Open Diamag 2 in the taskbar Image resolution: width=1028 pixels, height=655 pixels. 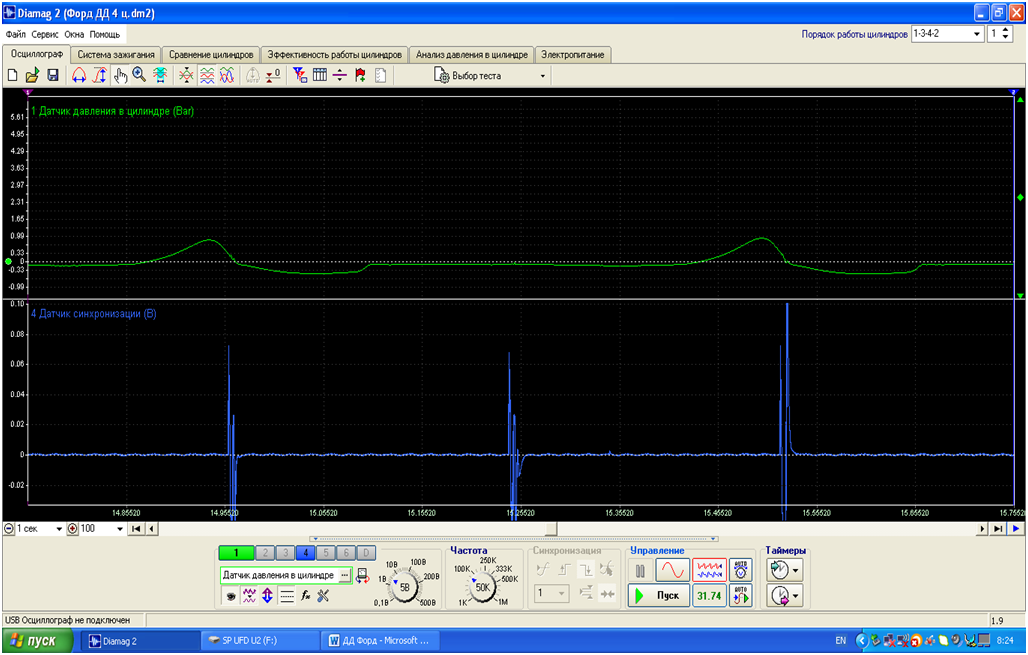click(x=140, y=641)
